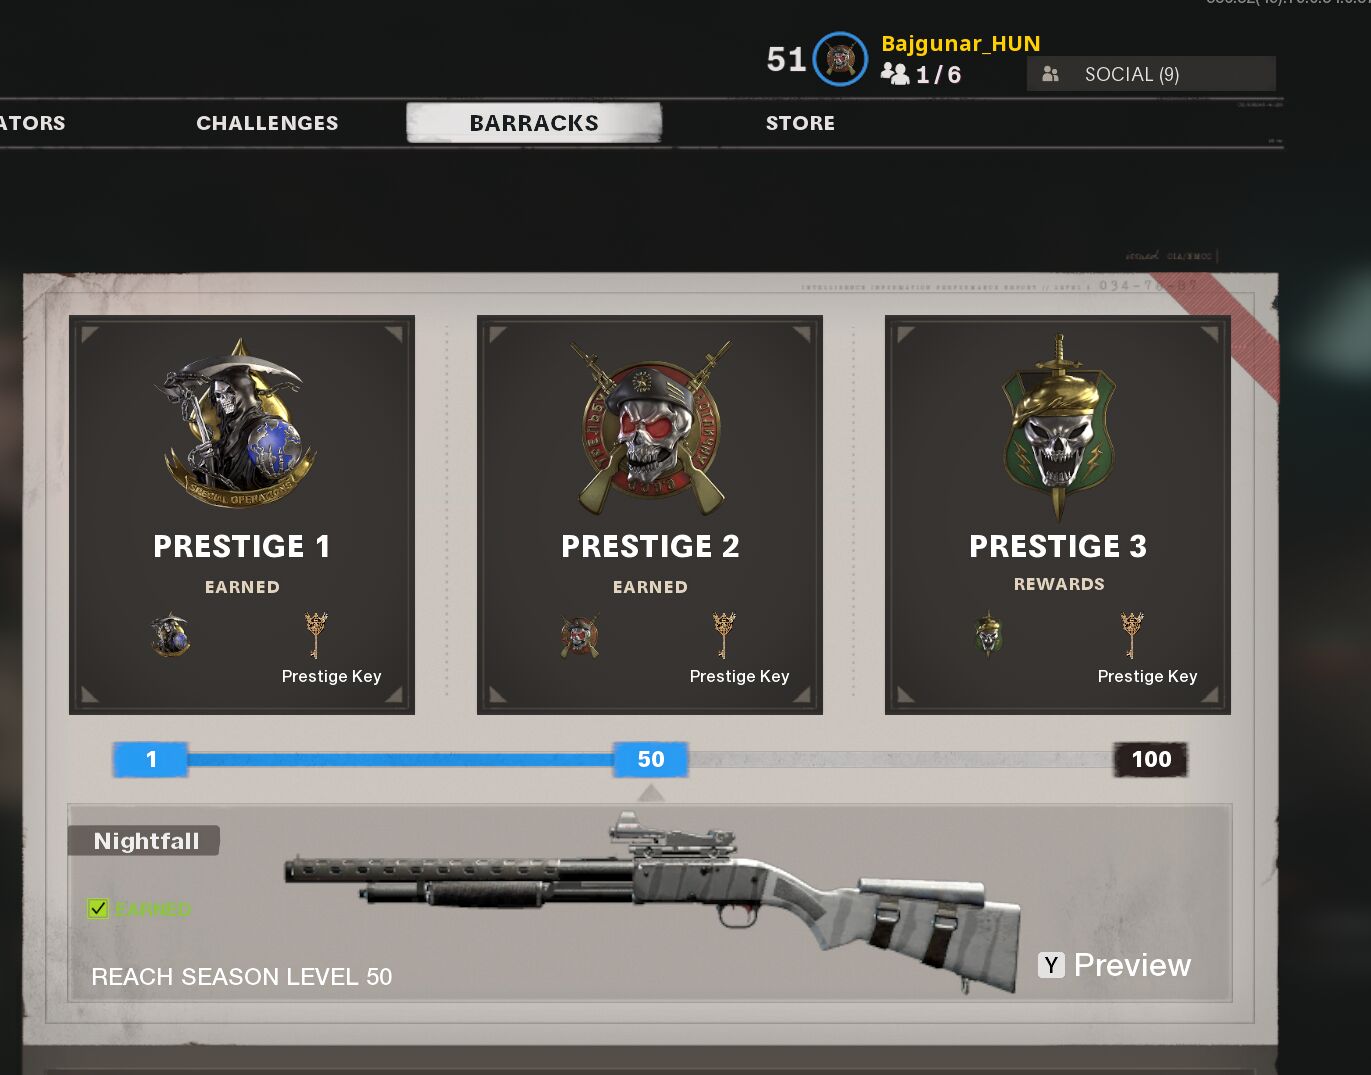This screenshot has width=1371, height=1075.
Task: Click small beret skull icon in Prestige 3
Action: tap(988, 634)
